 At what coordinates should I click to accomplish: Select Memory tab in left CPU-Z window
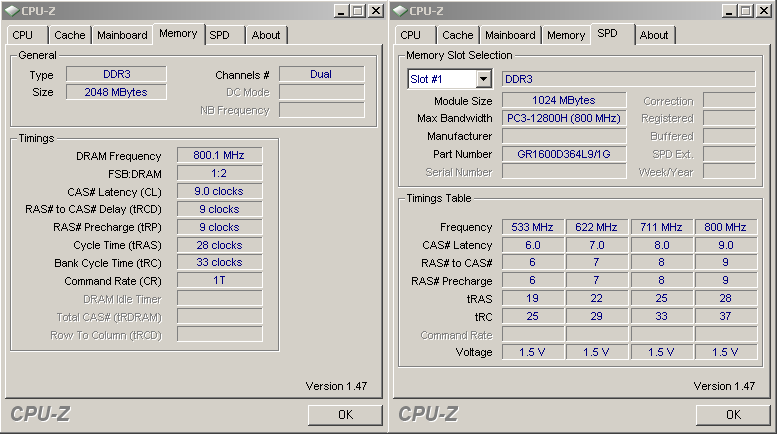pos(178,34)
